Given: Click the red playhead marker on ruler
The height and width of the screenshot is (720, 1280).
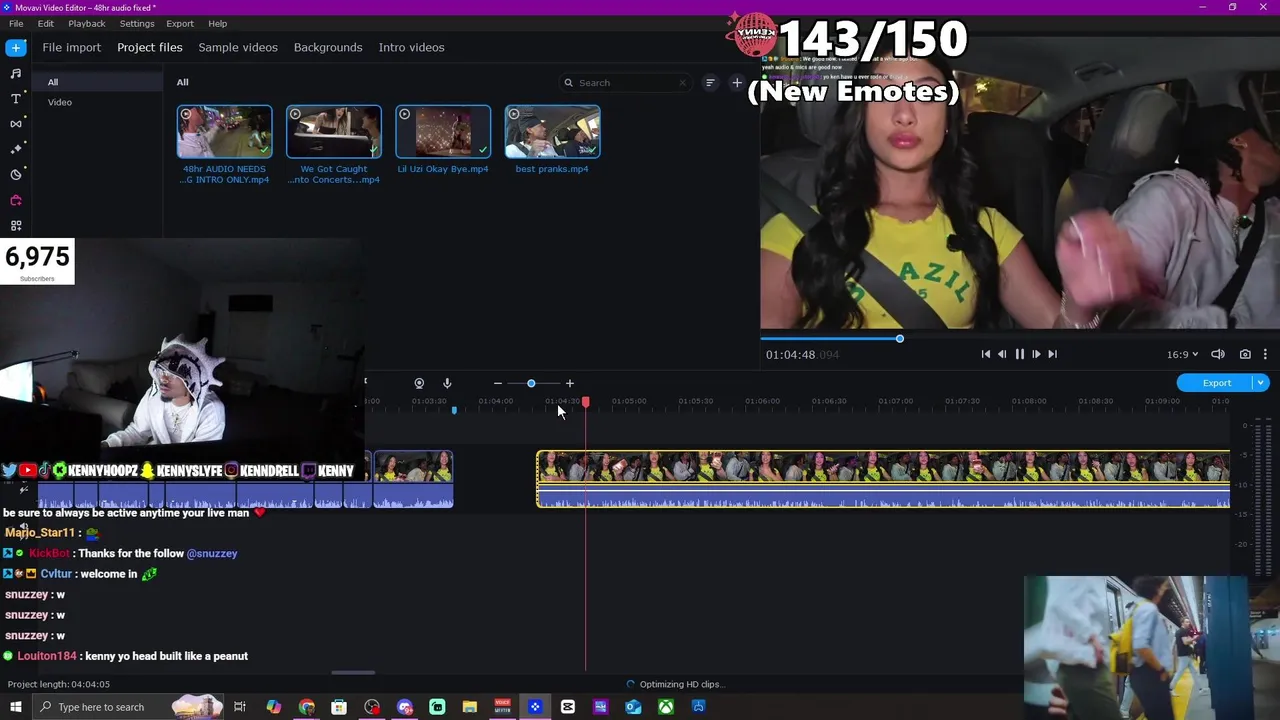Looking at the screenshot, I should [x=586, y=402].
